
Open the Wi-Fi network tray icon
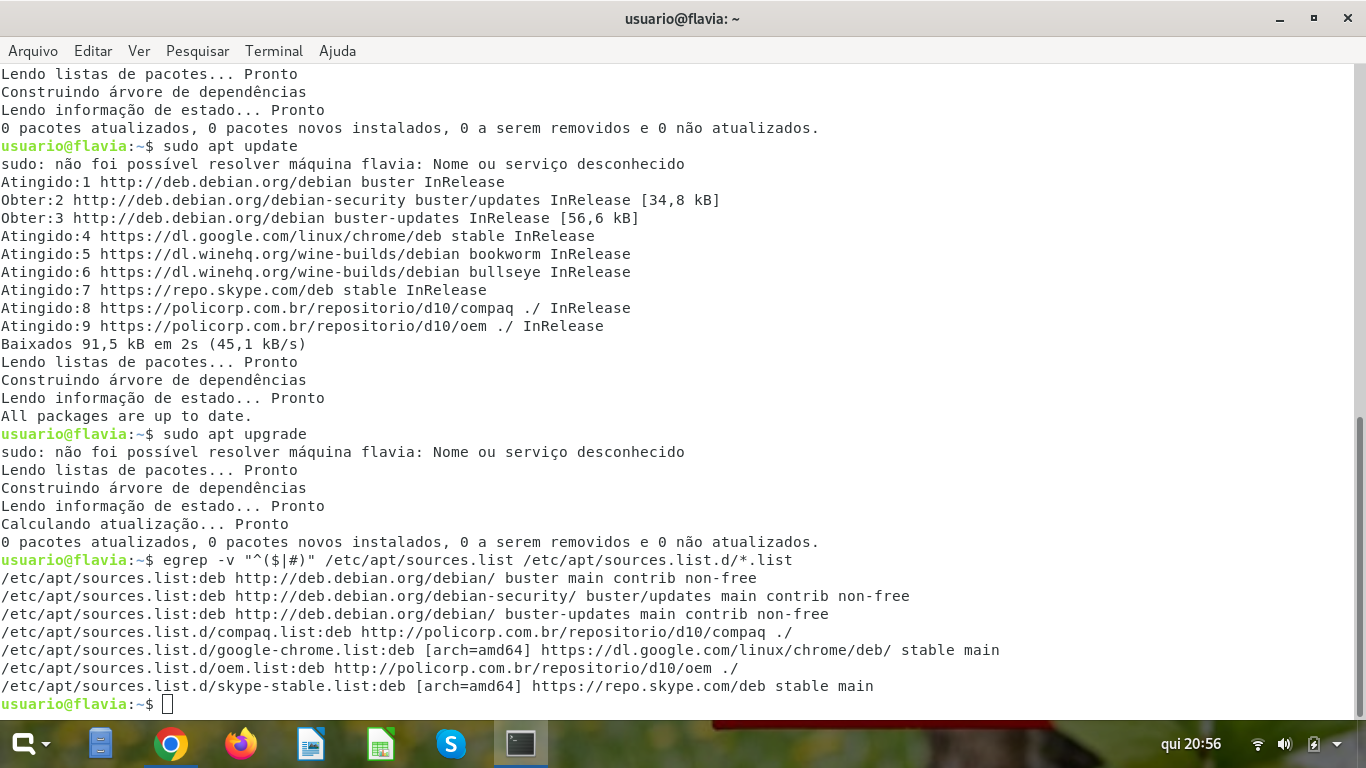[1258, 744]
